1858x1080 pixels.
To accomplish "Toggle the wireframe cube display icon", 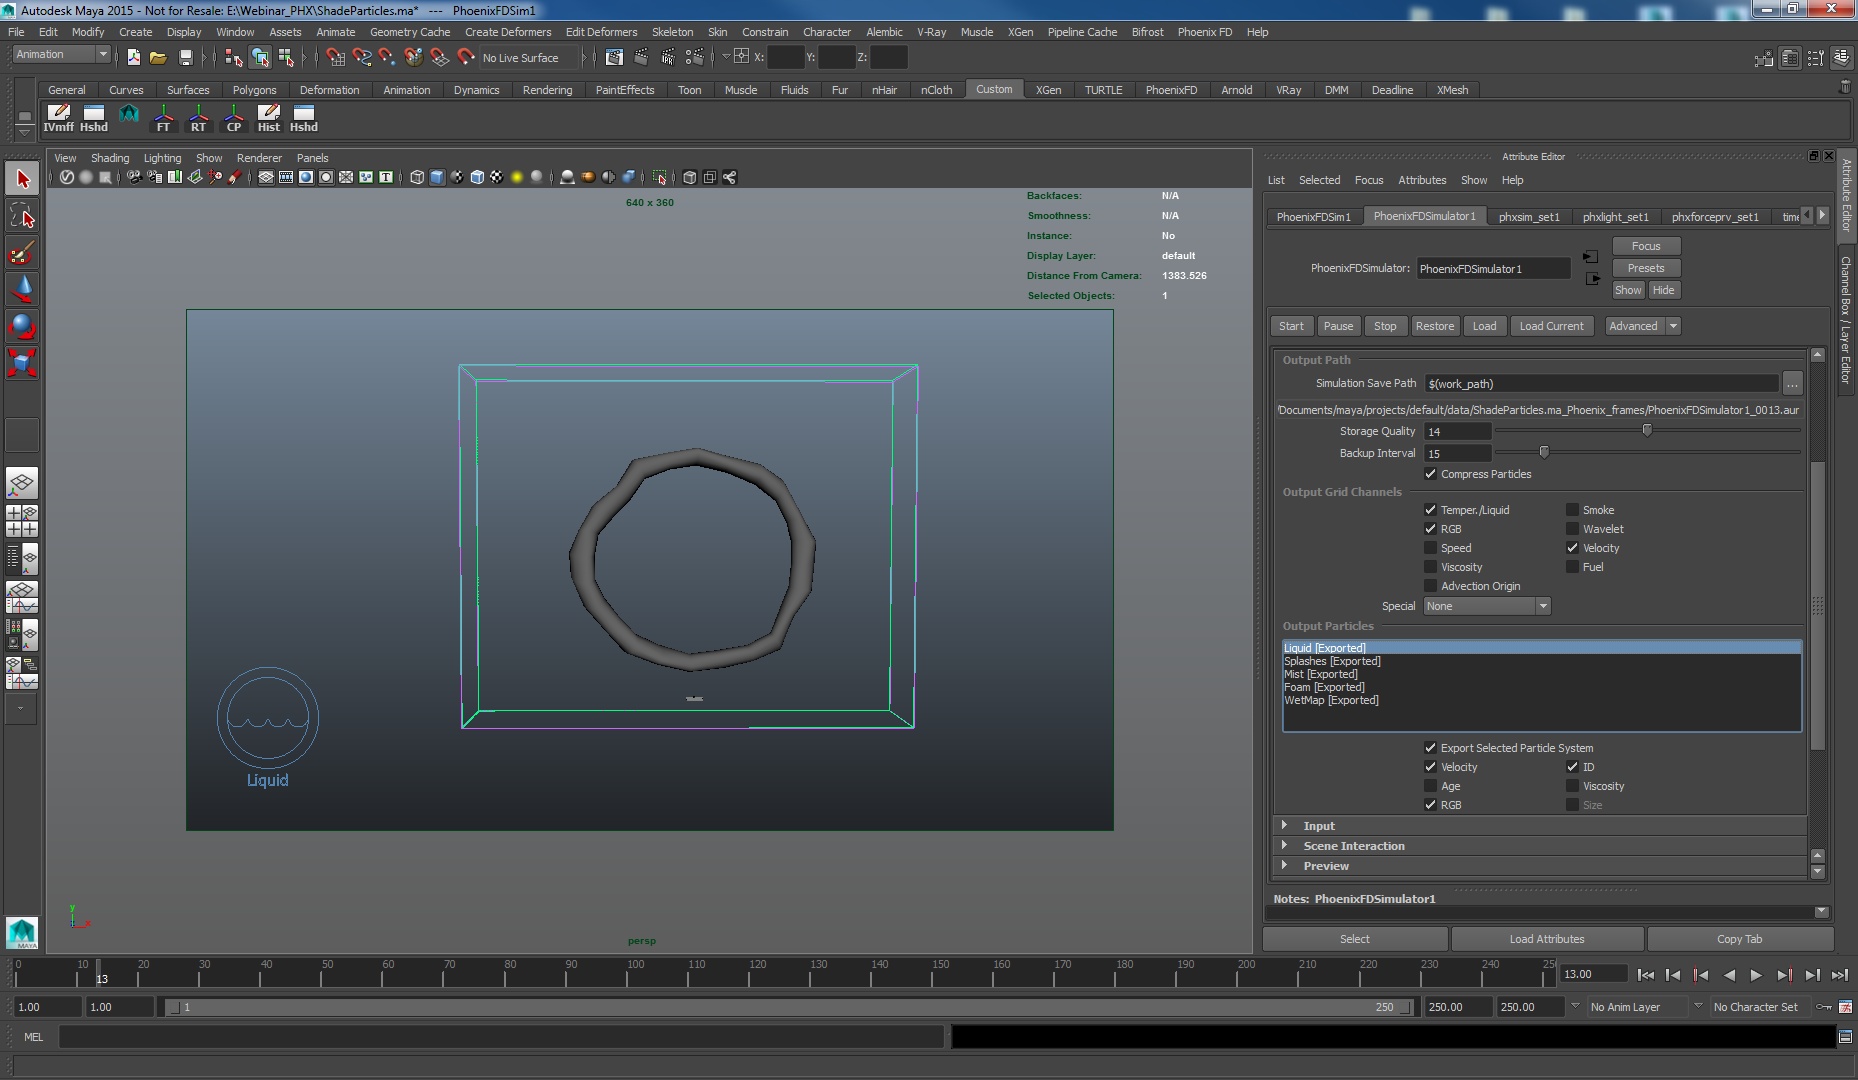I will pyautogui.click(x=417, y=177).
